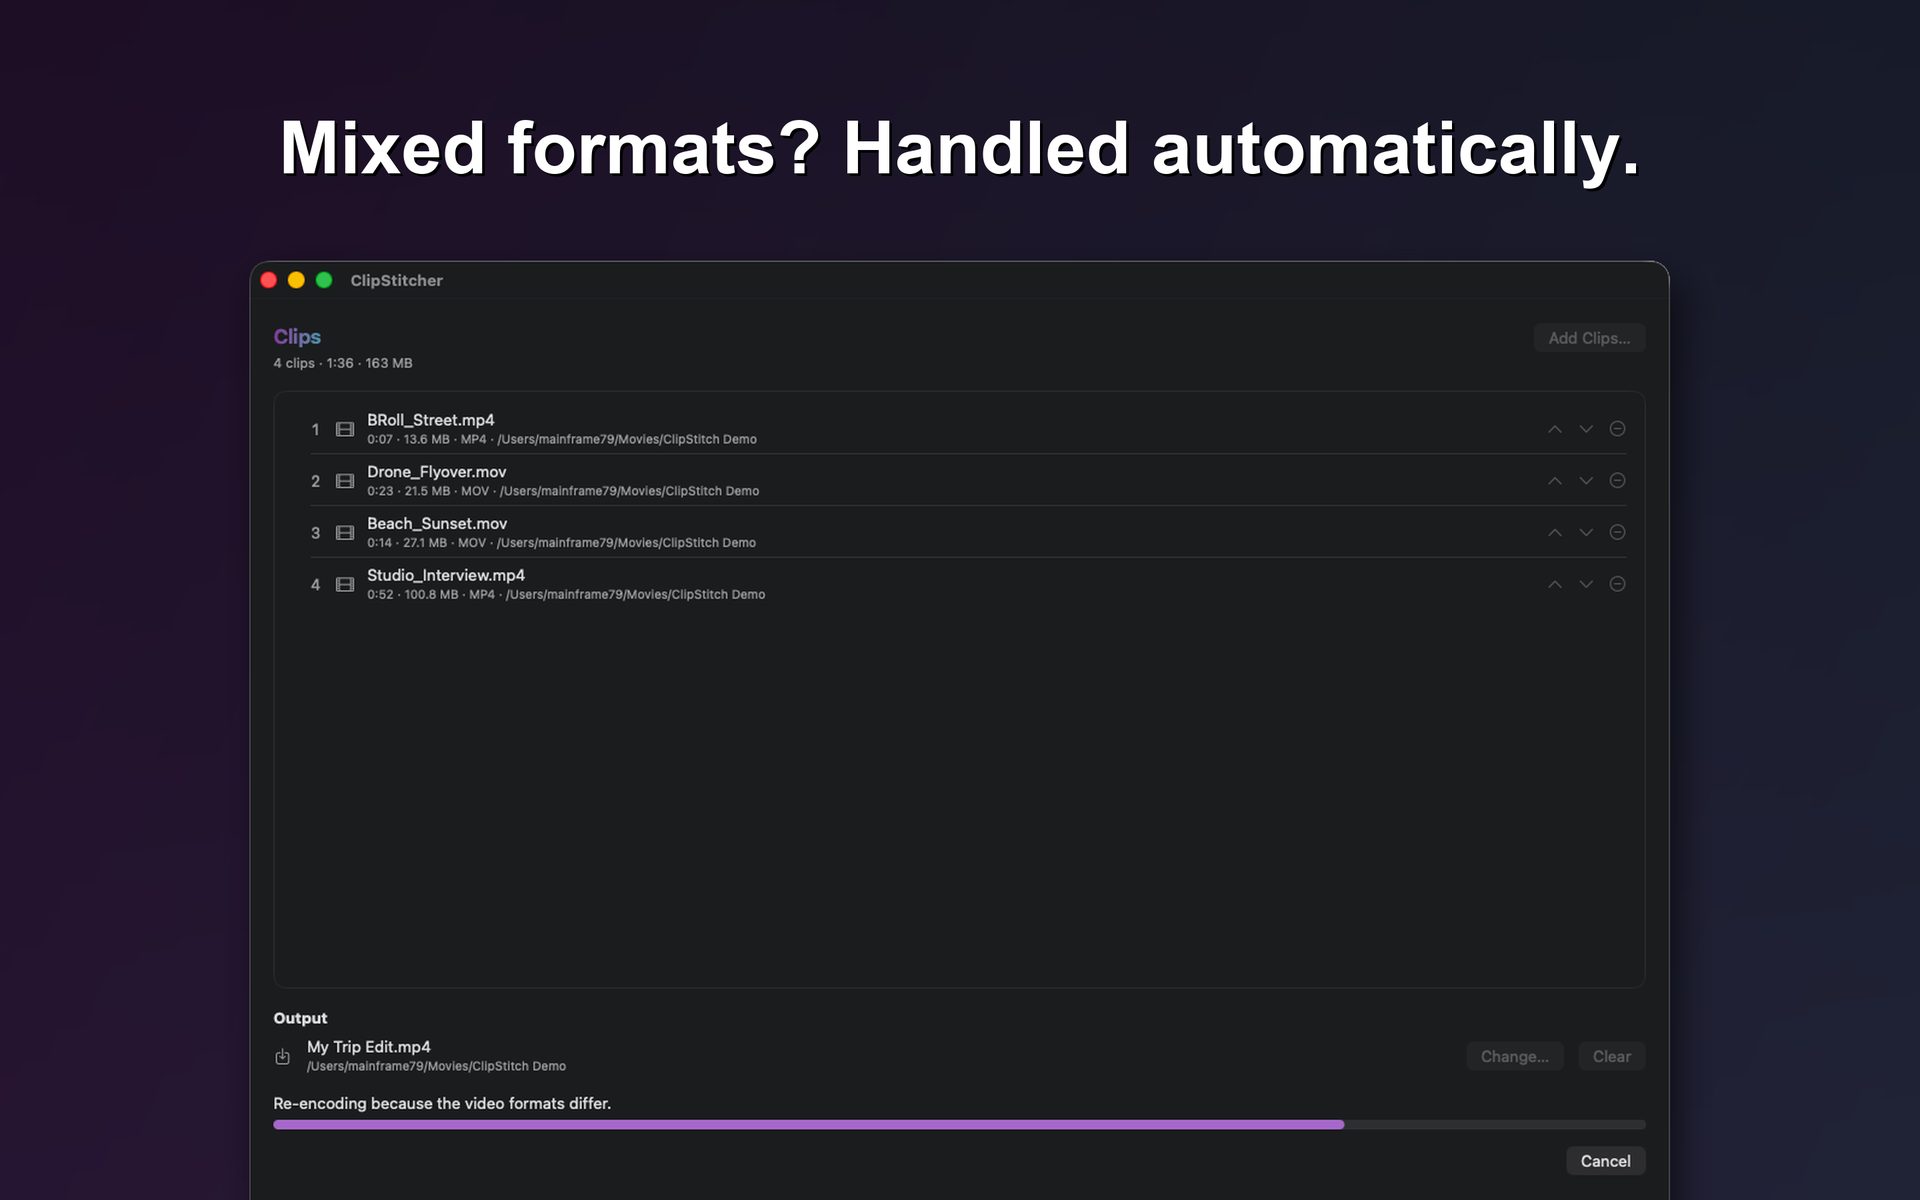Remove the Studio_Interview.mp4 clip

click(1617, 584)
